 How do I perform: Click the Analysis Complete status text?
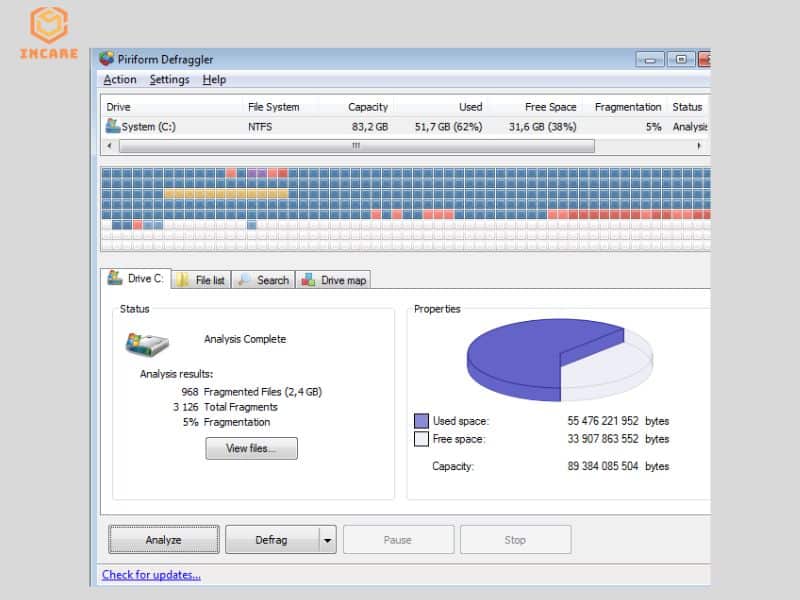pos(245,339)
